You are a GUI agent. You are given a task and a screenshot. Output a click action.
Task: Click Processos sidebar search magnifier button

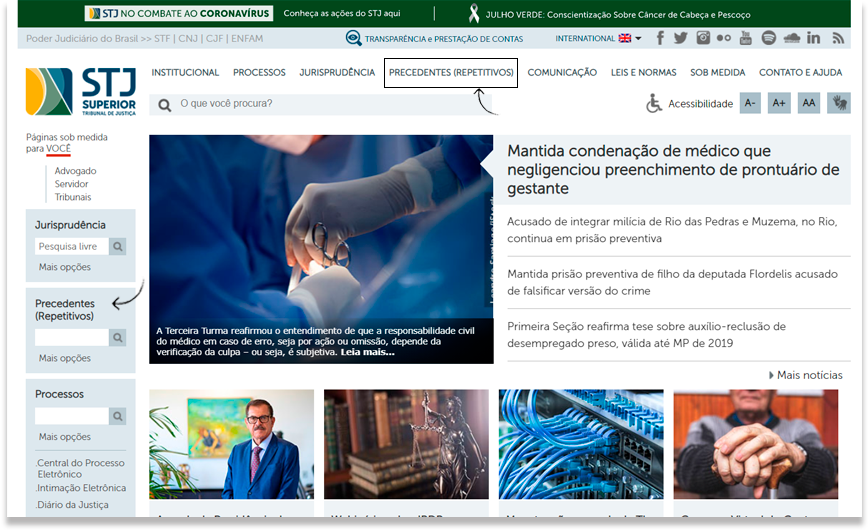(117, 416)
